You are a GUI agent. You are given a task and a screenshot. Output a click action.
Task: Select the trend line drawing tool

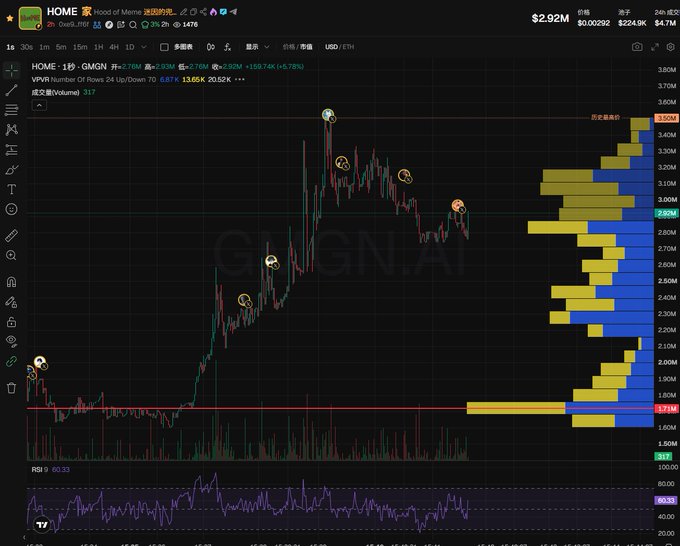point(12,90)
